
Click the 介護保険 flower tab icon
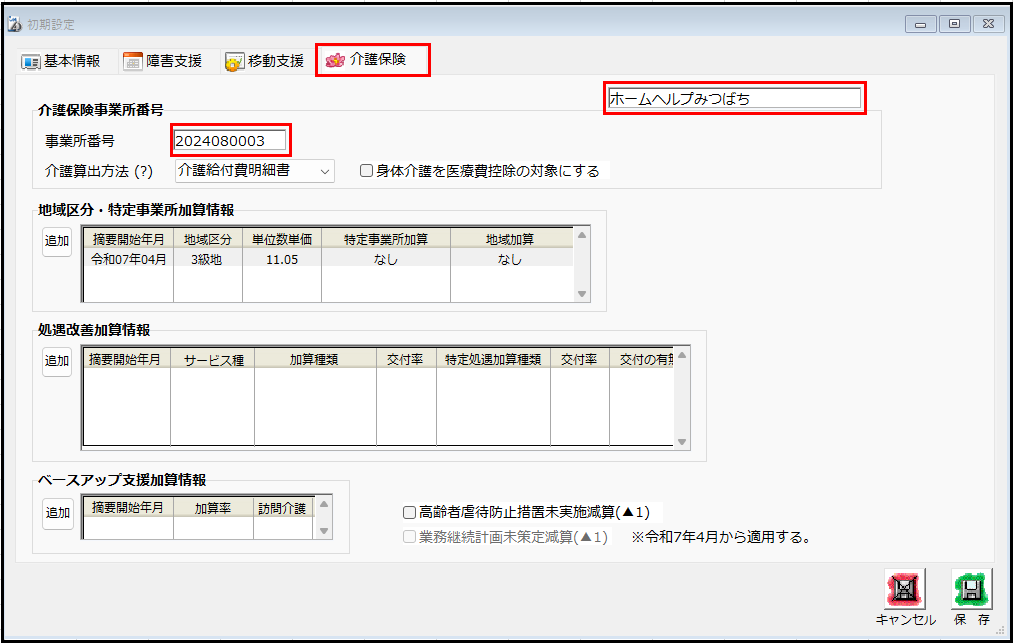click(x=335, y=60)
